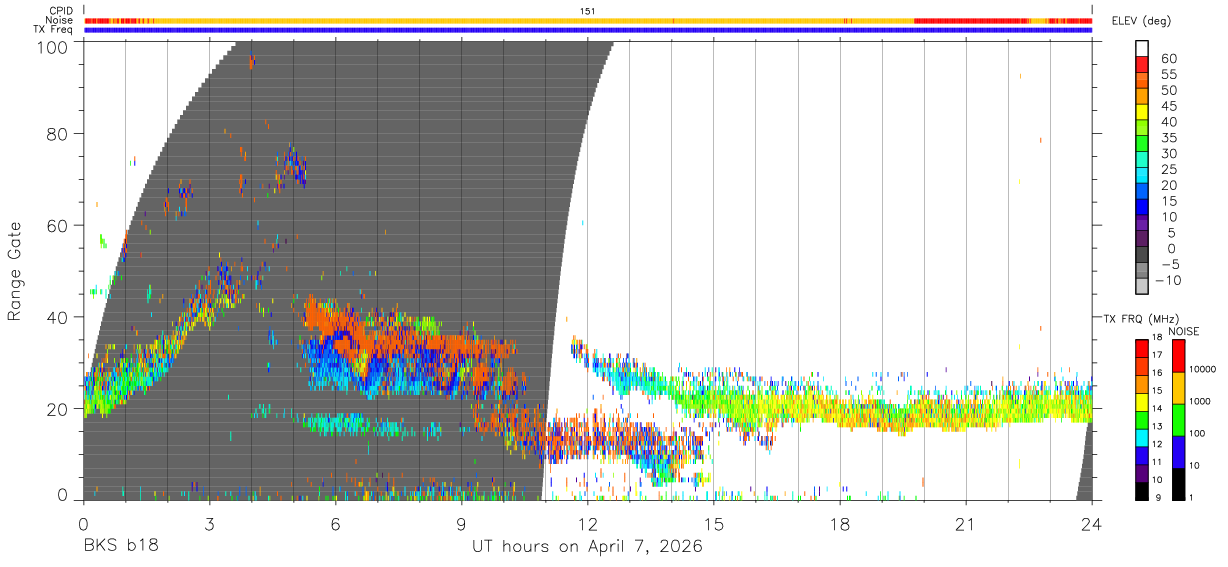Click the 1000 label on NOISE colorbar

(1200, 400)
